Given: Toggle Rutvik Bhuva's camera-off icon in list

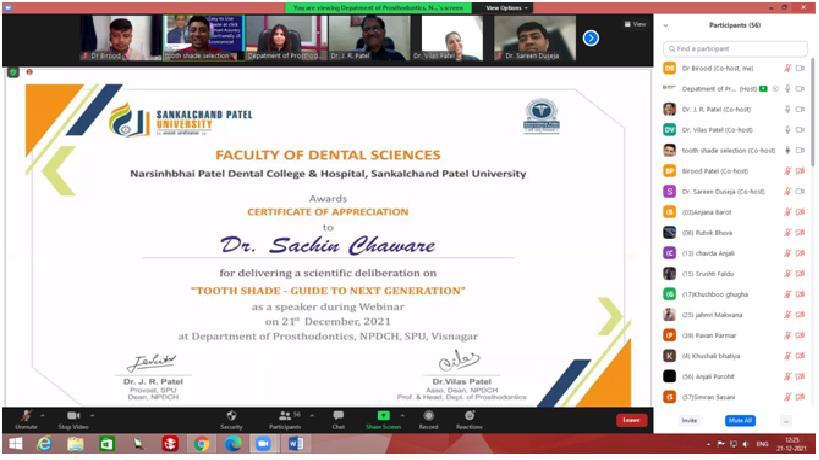Looking at the screenshot, I should tap(800, 233).
